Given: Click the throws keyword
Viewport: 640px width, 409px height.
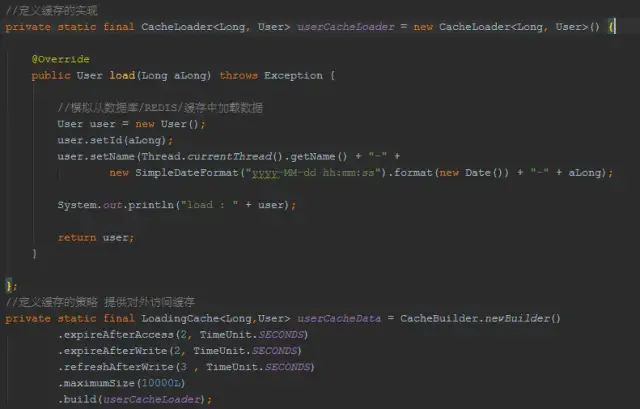Looking at the screenshot, I should (x=238, y=76).
